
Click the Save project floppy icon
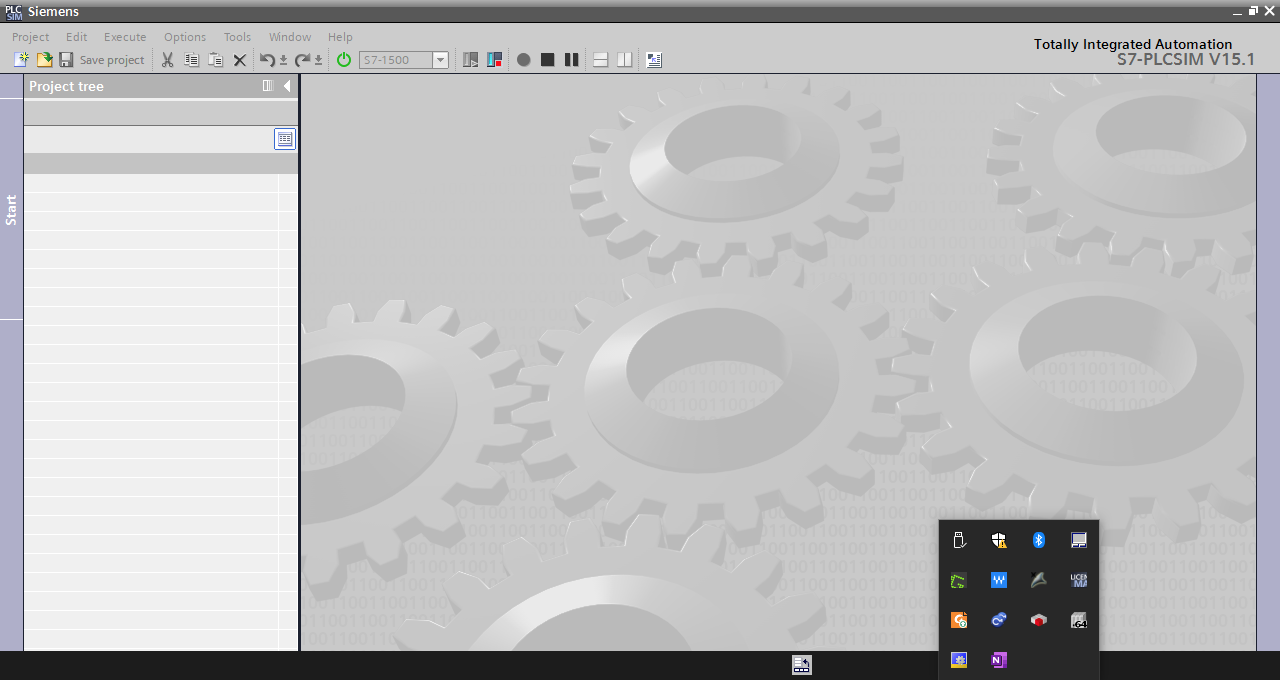[66, 60]
